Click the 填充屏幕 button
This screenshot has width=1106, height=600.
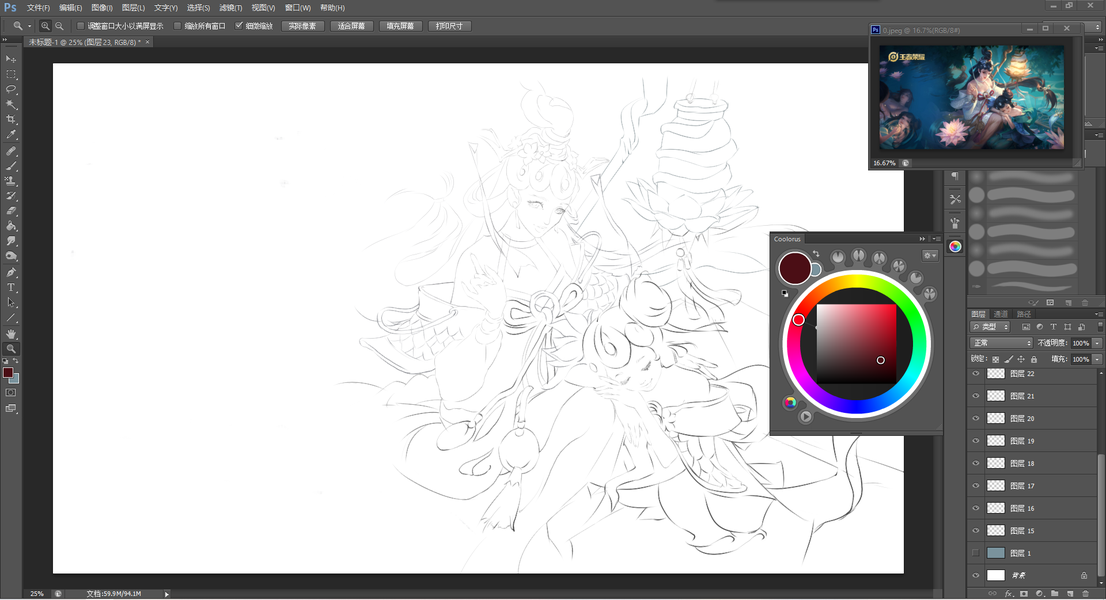(x=401, y=26)
